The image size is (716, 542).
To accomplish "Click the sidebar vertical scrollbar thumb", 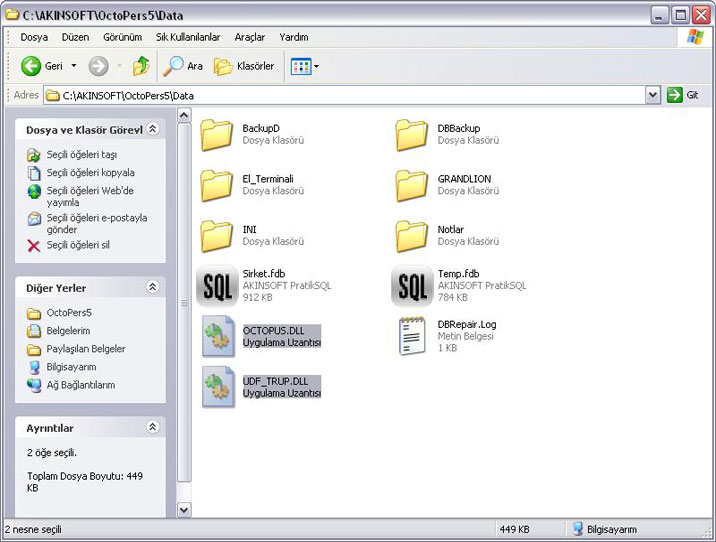I will pyautogui.click(x=184, y=303).
